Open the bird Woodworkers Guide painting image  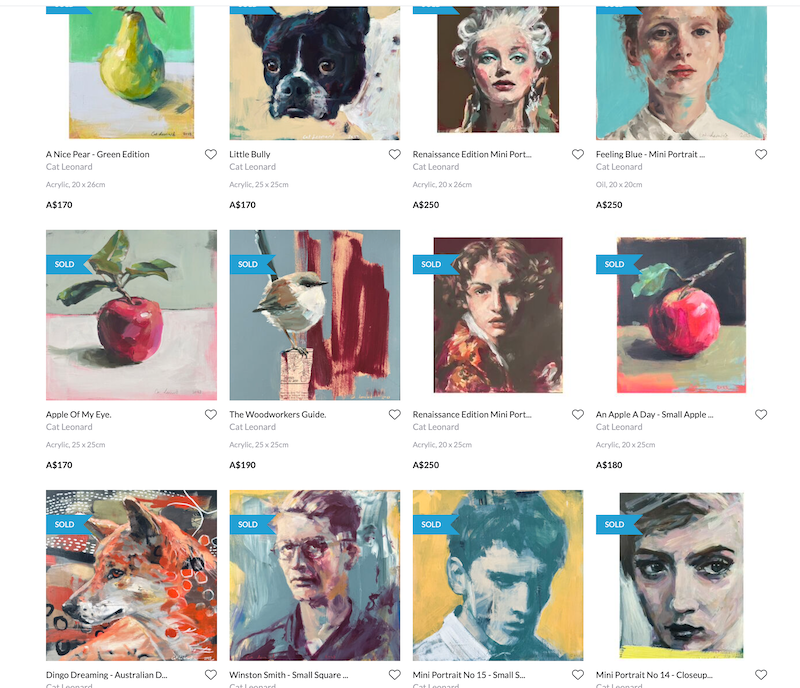click(315, 315)
